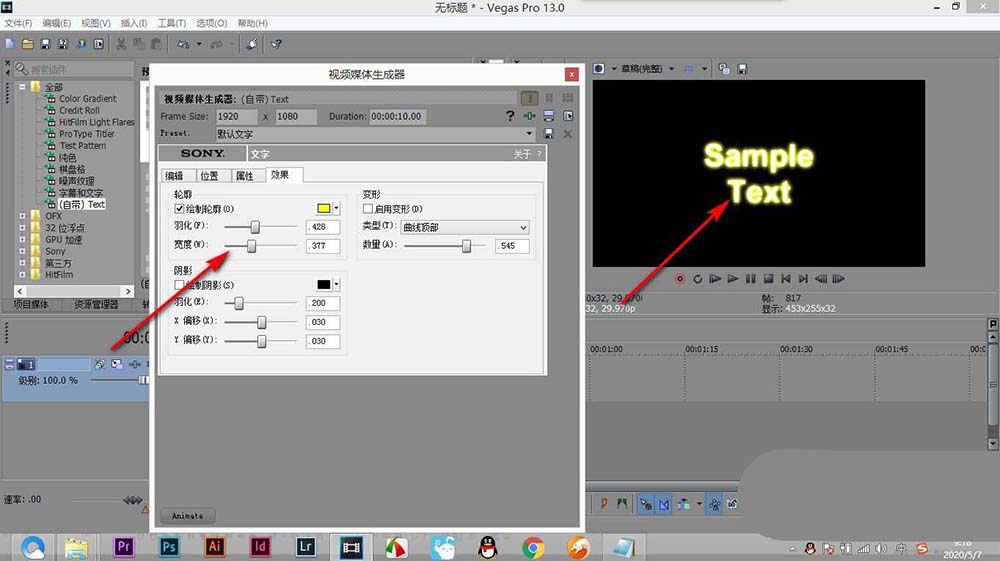Pause playback in preview transport
1000x561 pixels.
click(x=751, y=279)
